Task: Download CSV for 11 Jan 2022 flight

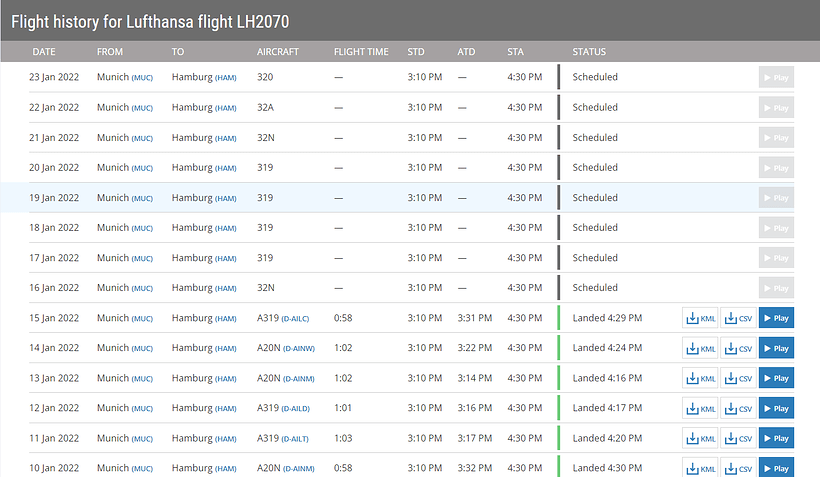Action: 738,438
